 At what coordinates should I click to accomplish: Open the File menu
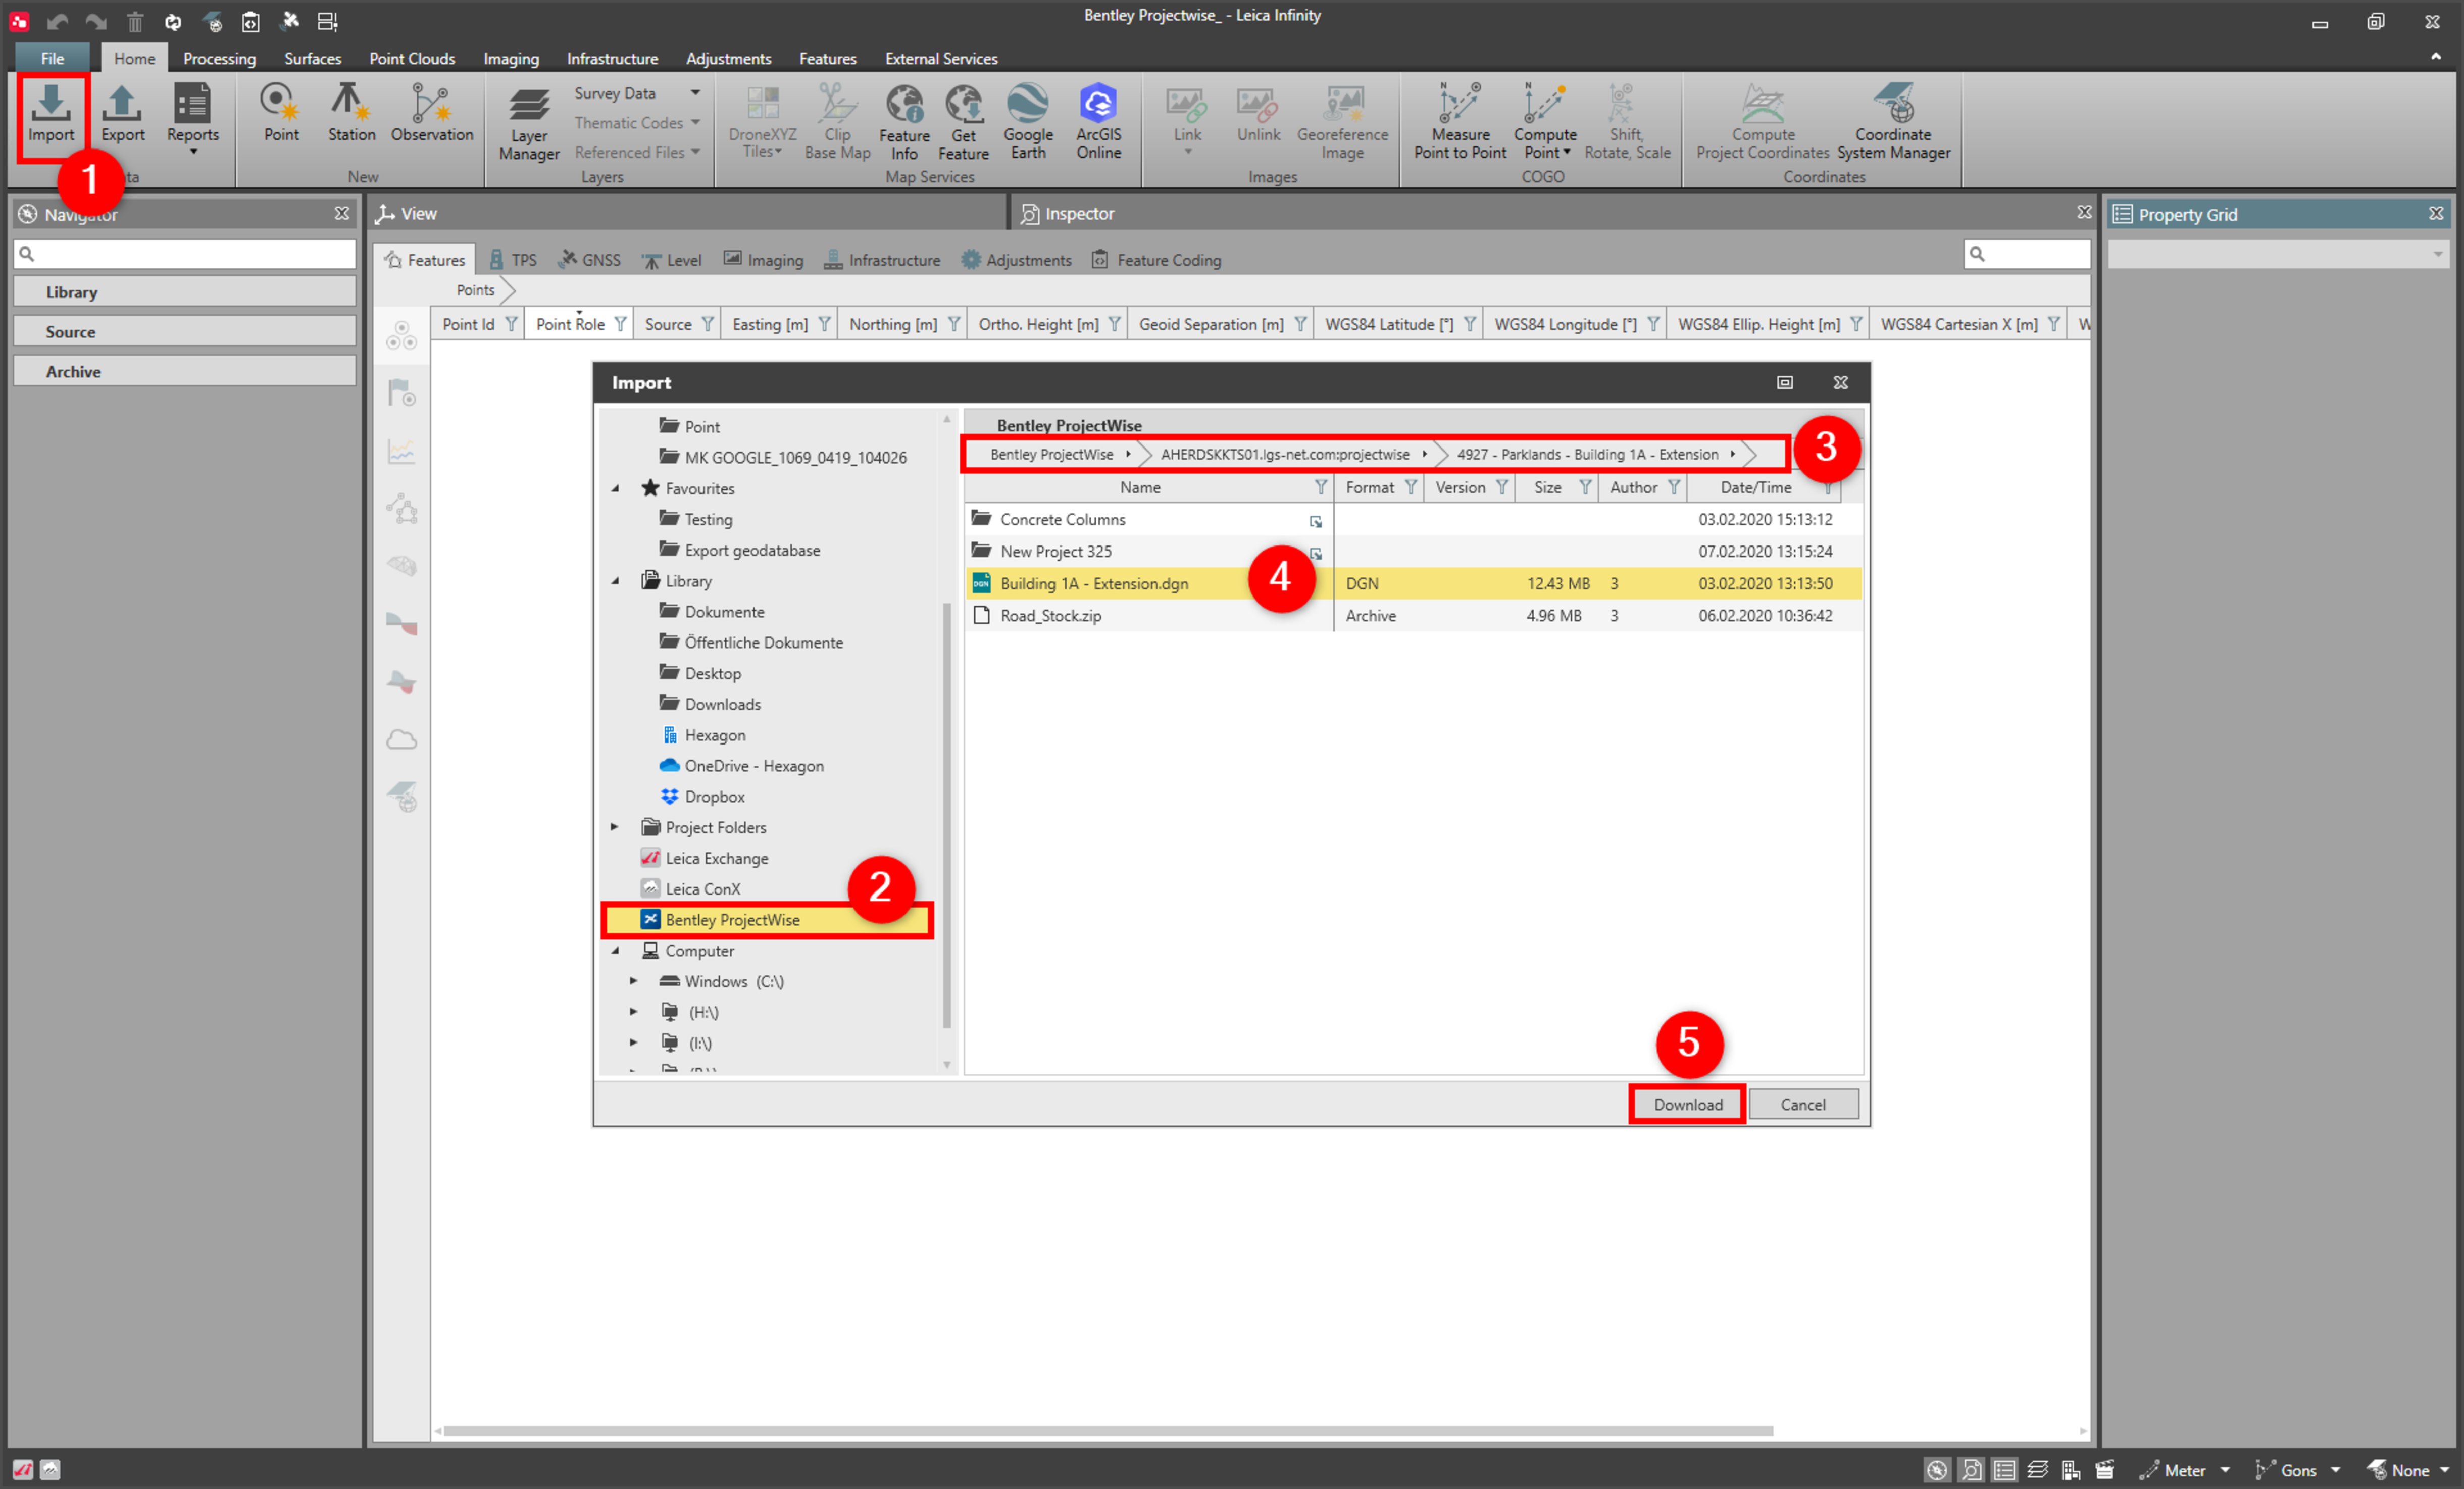coord(52,58)
